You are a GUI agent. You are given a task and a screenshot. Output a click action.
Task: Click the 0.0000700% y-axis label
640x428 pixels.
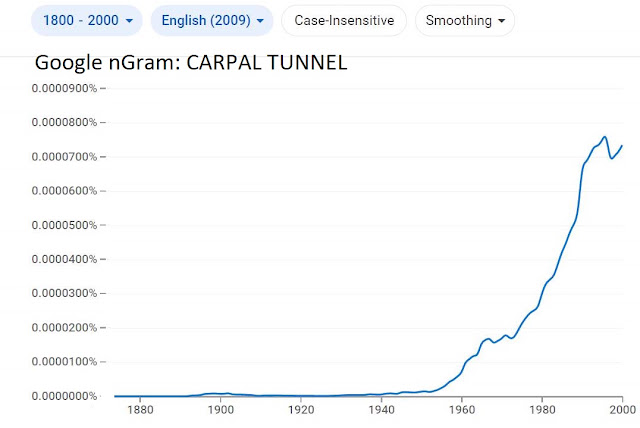click(64, 157)
